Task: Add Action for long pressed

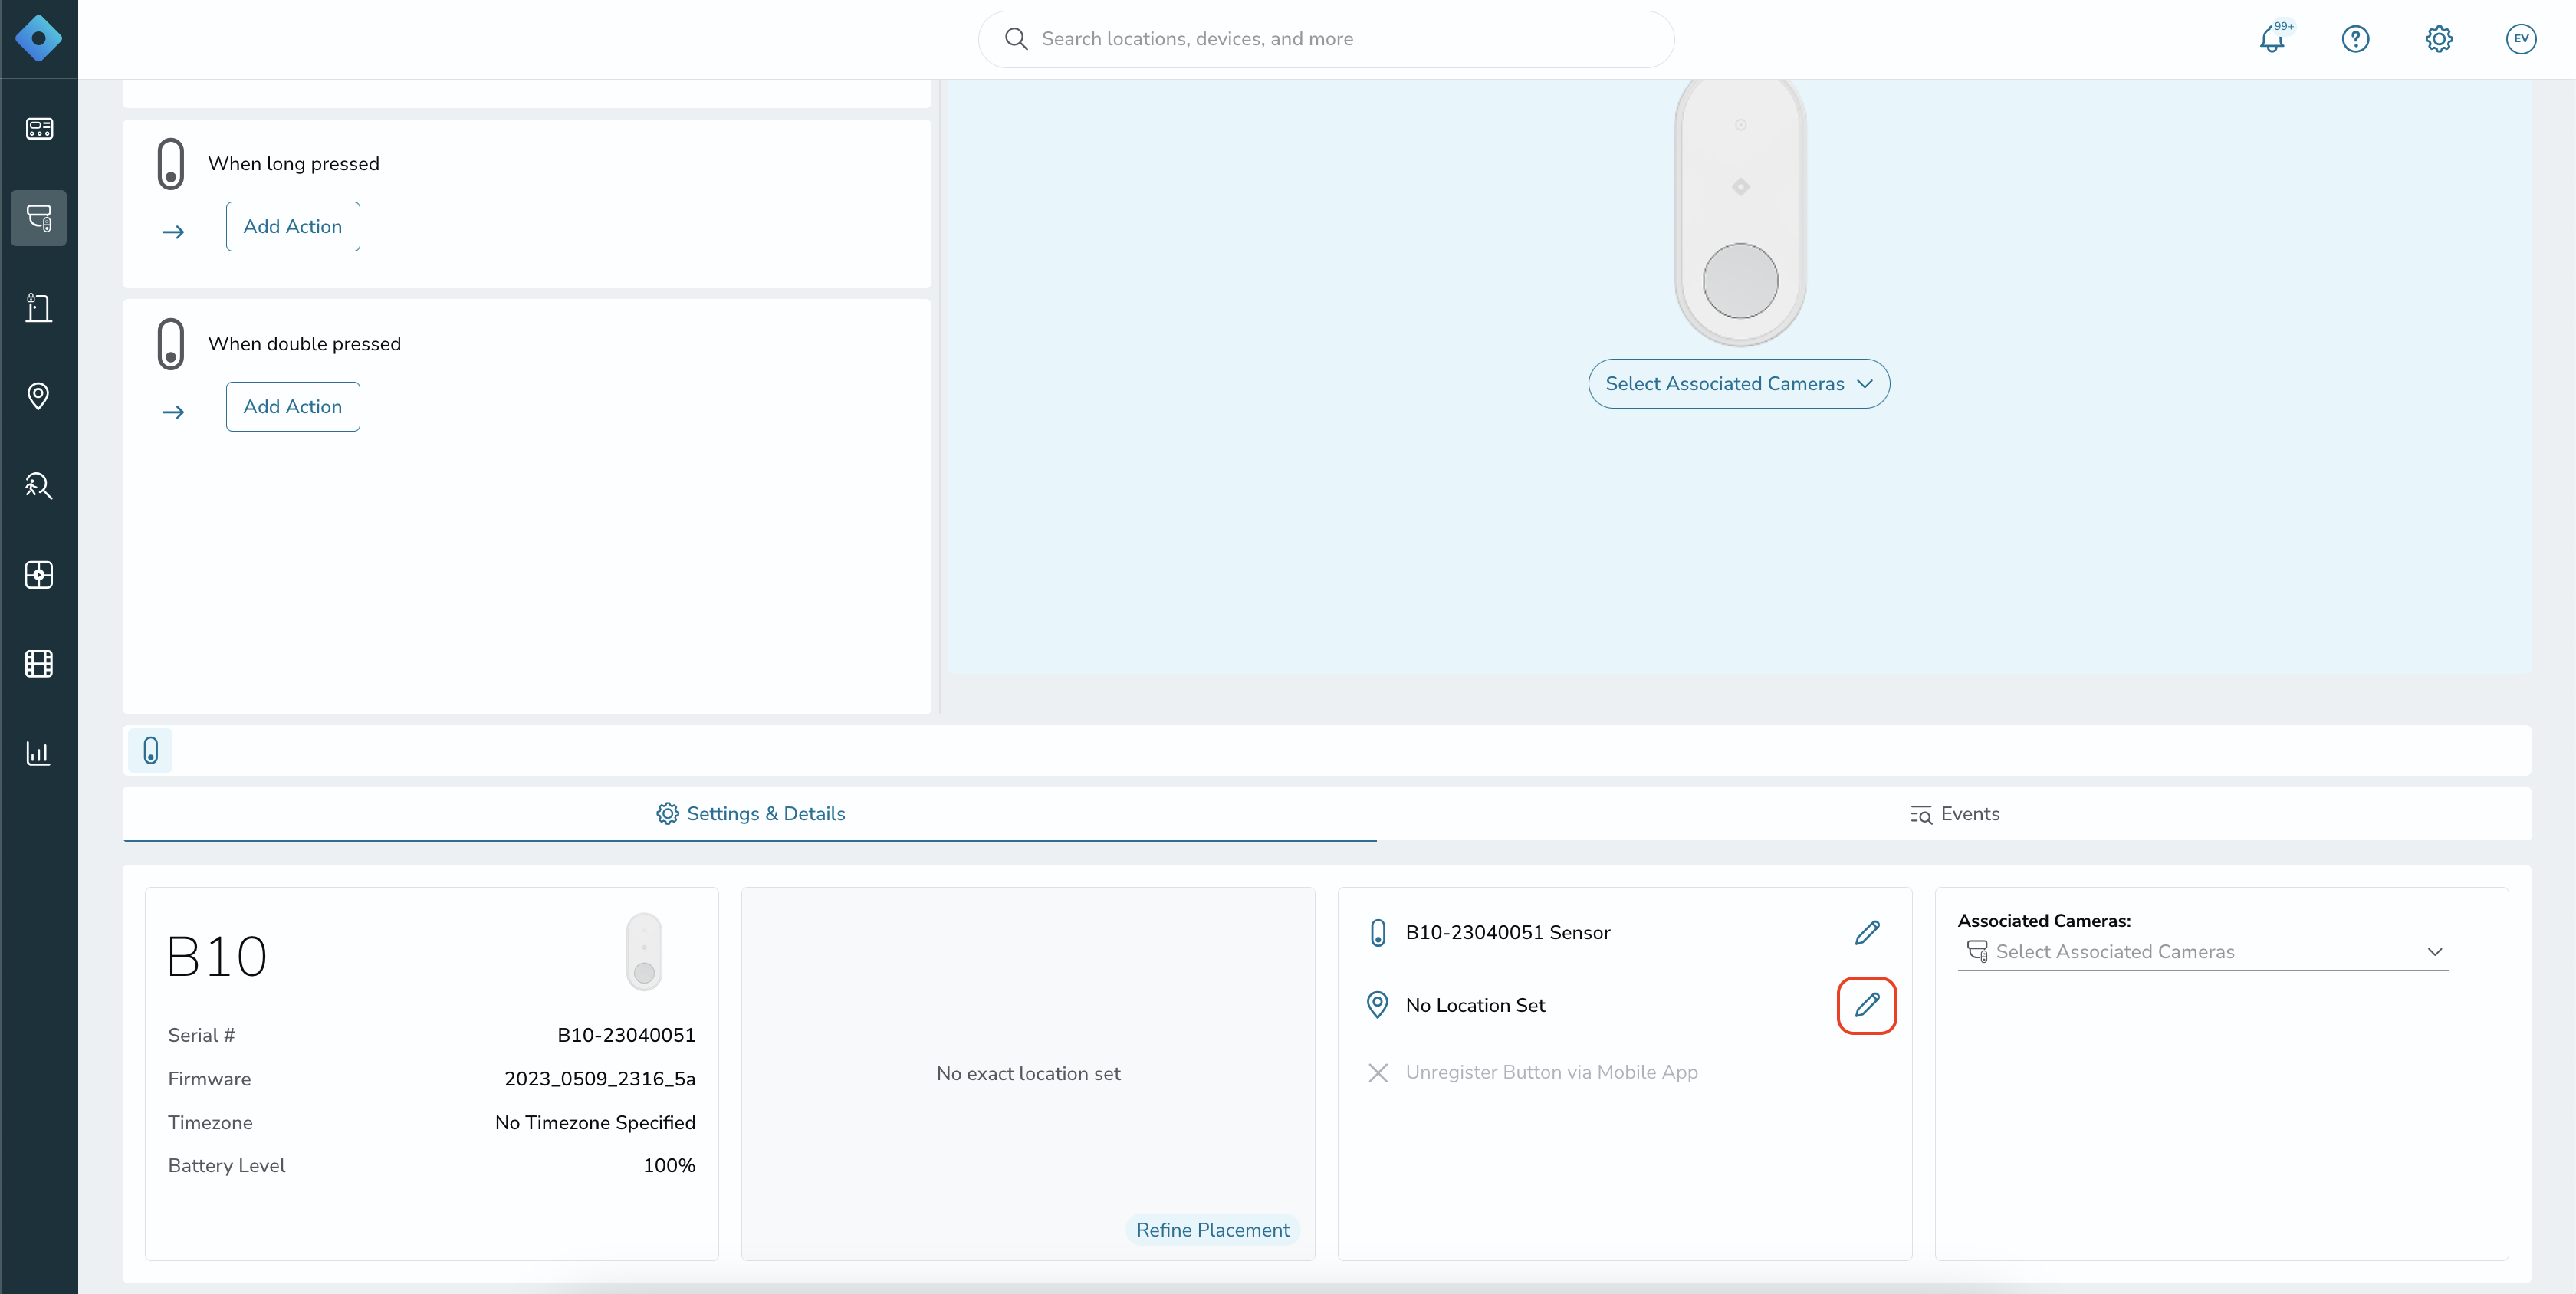Action: (293, 227)
